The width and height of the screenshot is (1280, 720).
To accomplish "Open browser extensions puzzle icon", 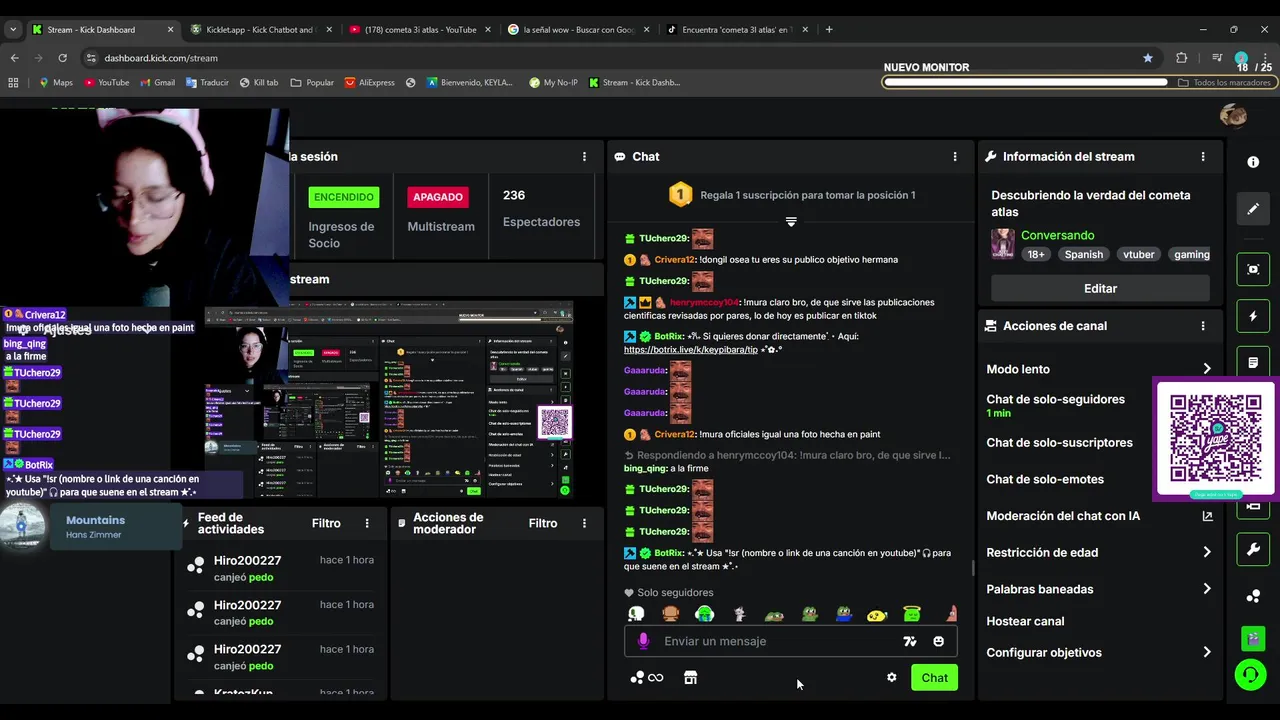I will point(1181,58).
